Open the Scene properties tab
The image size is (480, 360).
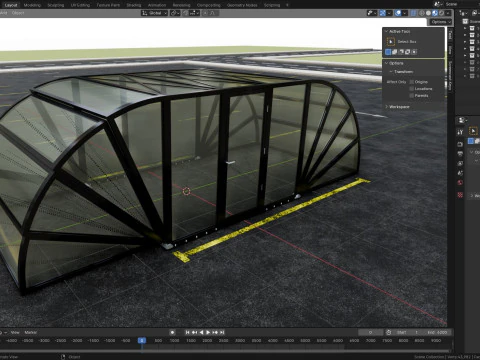[460, 173]
